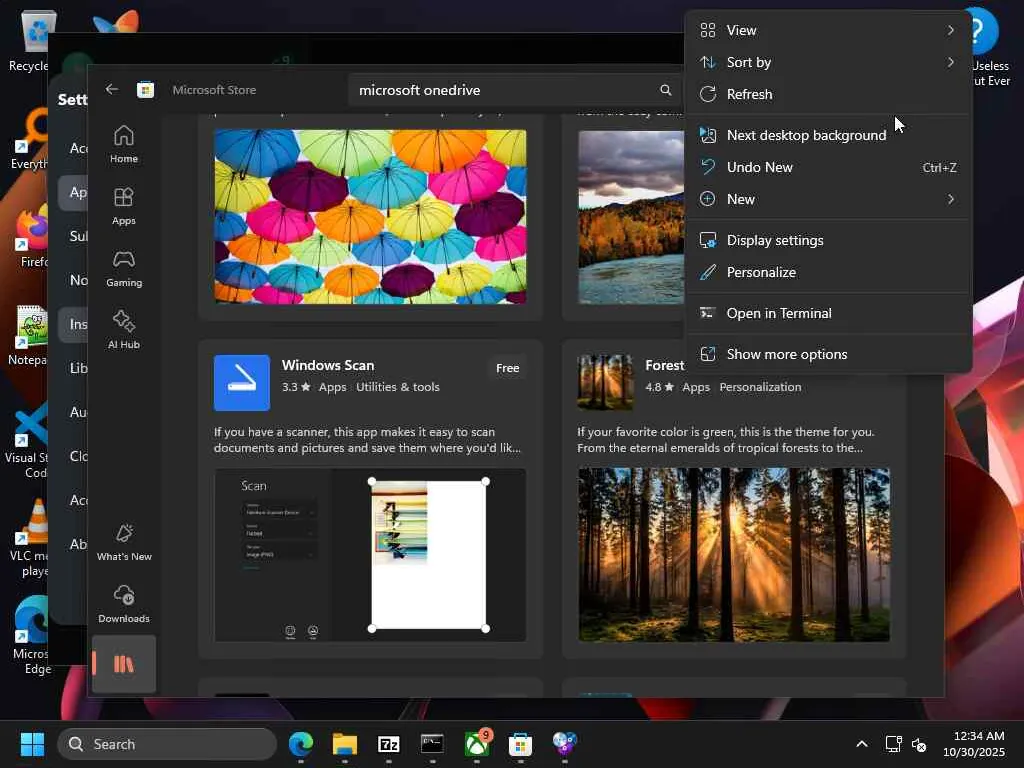Click the Store back arrow

click(112, 89)
